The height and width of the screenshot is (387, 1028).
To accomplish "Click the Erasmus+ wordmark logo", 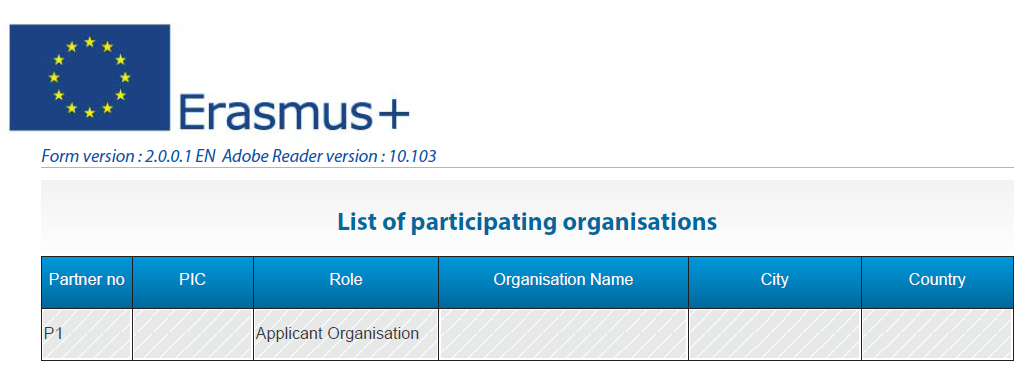I will click(x=294, y=112).
